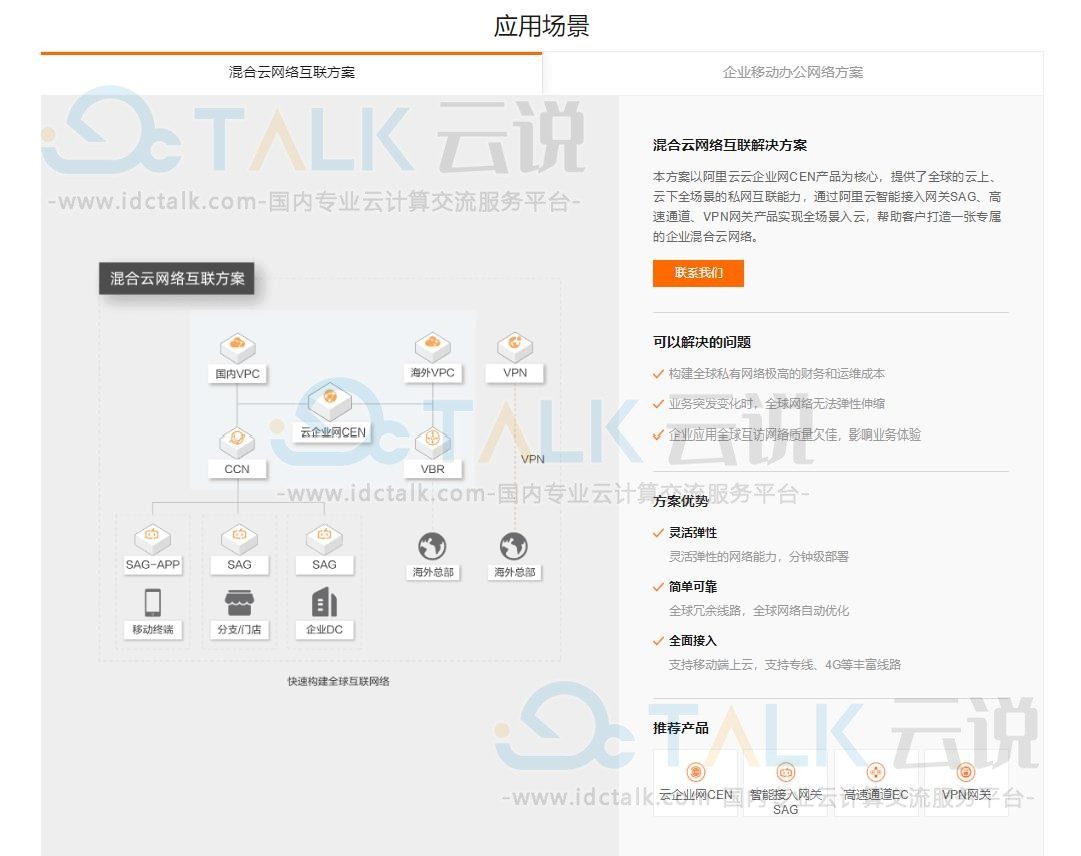Viewport: 1081px width, 856px height.
Task: Click the 推荐产品 heading
Action: pos(681,728)
